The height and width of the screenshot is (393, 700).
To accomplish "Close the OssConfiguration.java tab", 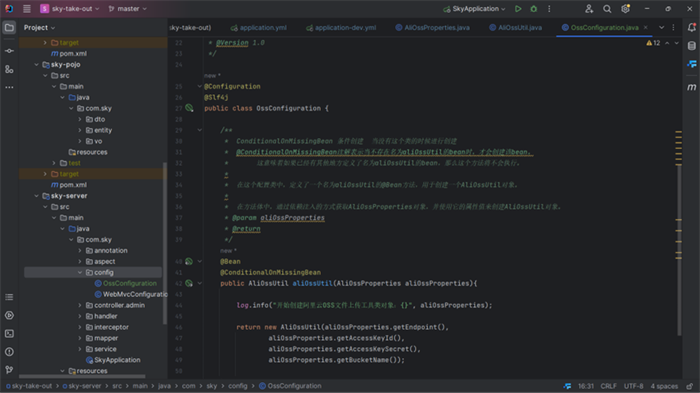I will coord(646,28).
